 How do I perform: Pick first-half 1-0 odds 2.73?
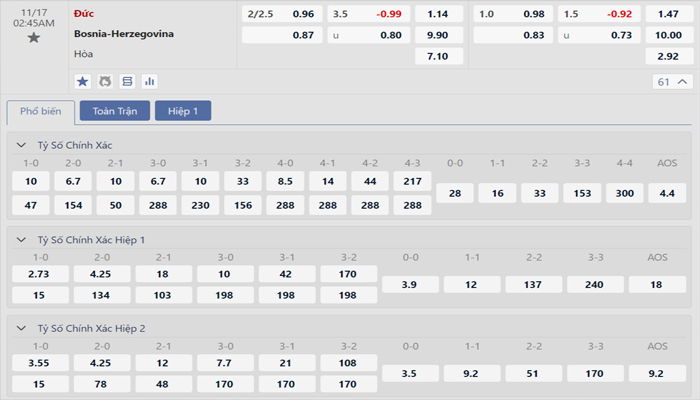coord(40,273)
